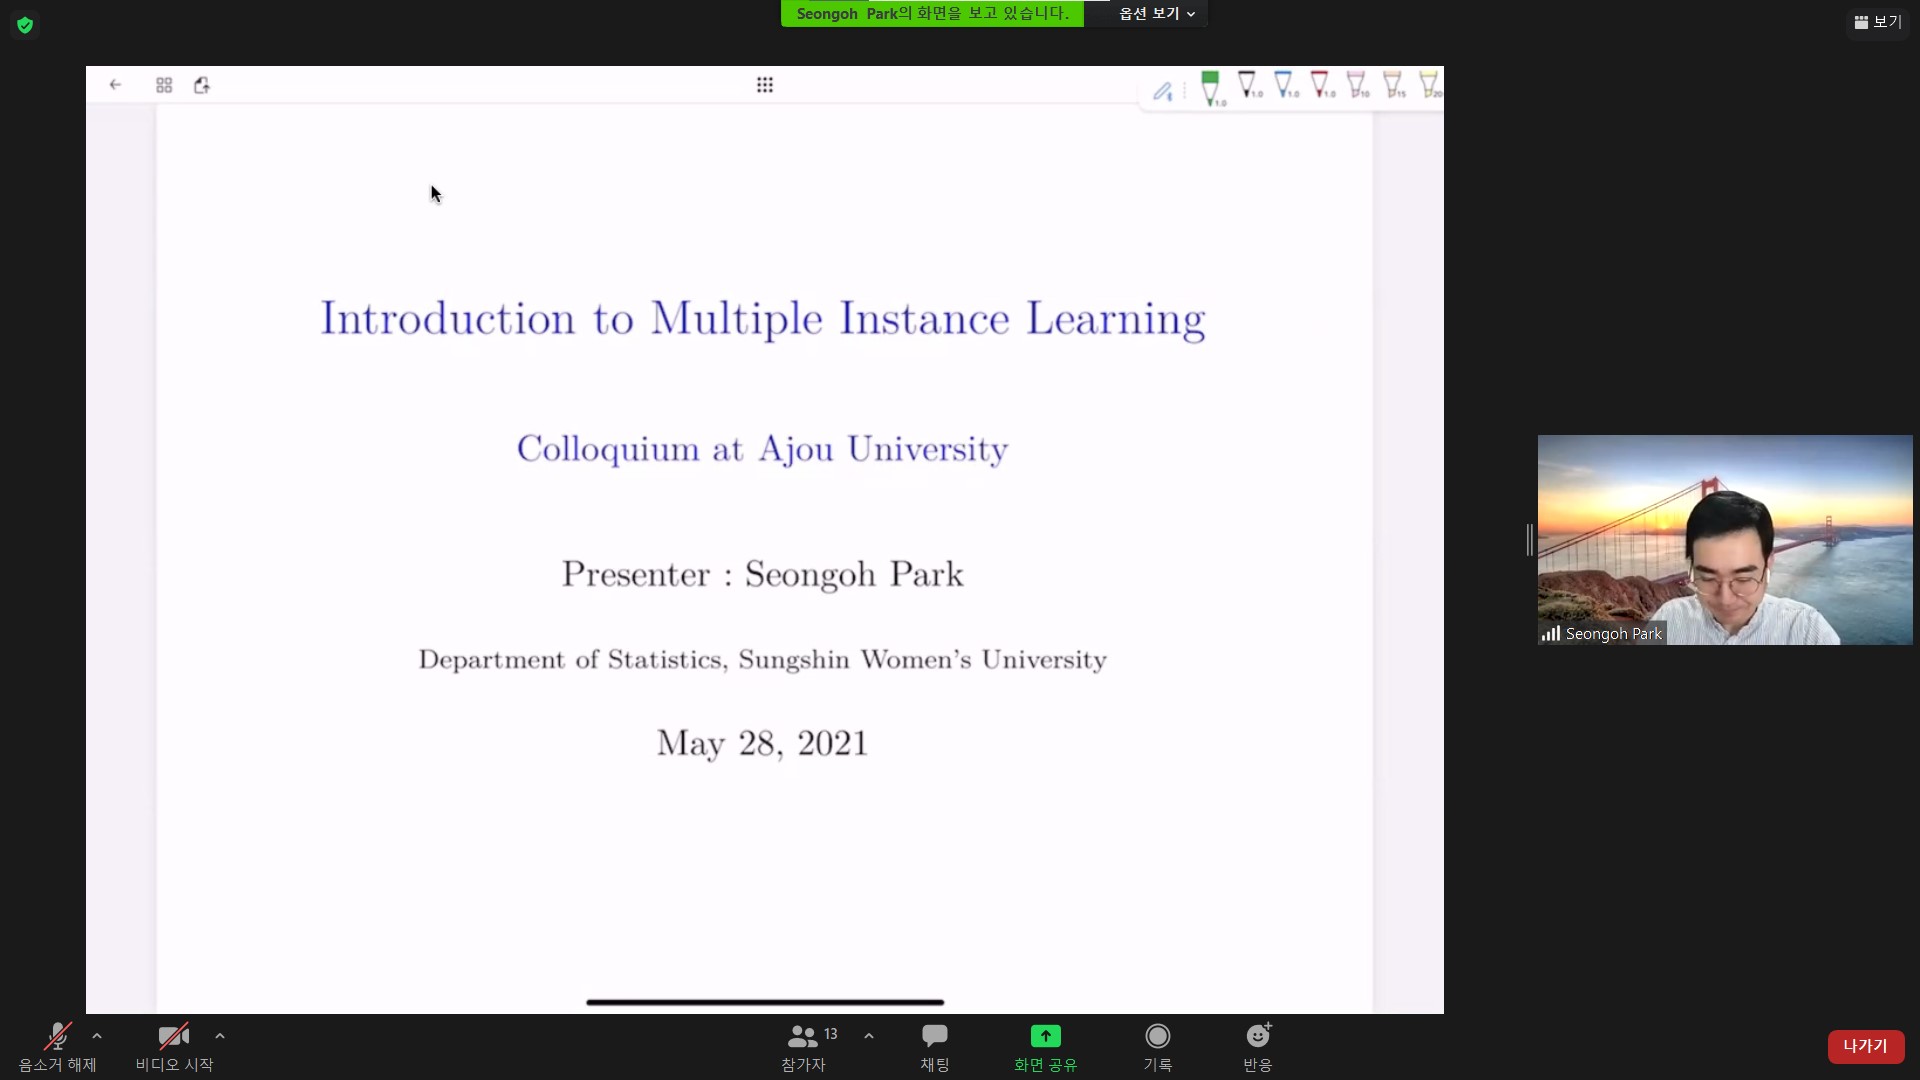The width and height of the screenshot is (1920, 1080).
Task: Select the yellow highlighter 20
Action: click(1430, 85)
